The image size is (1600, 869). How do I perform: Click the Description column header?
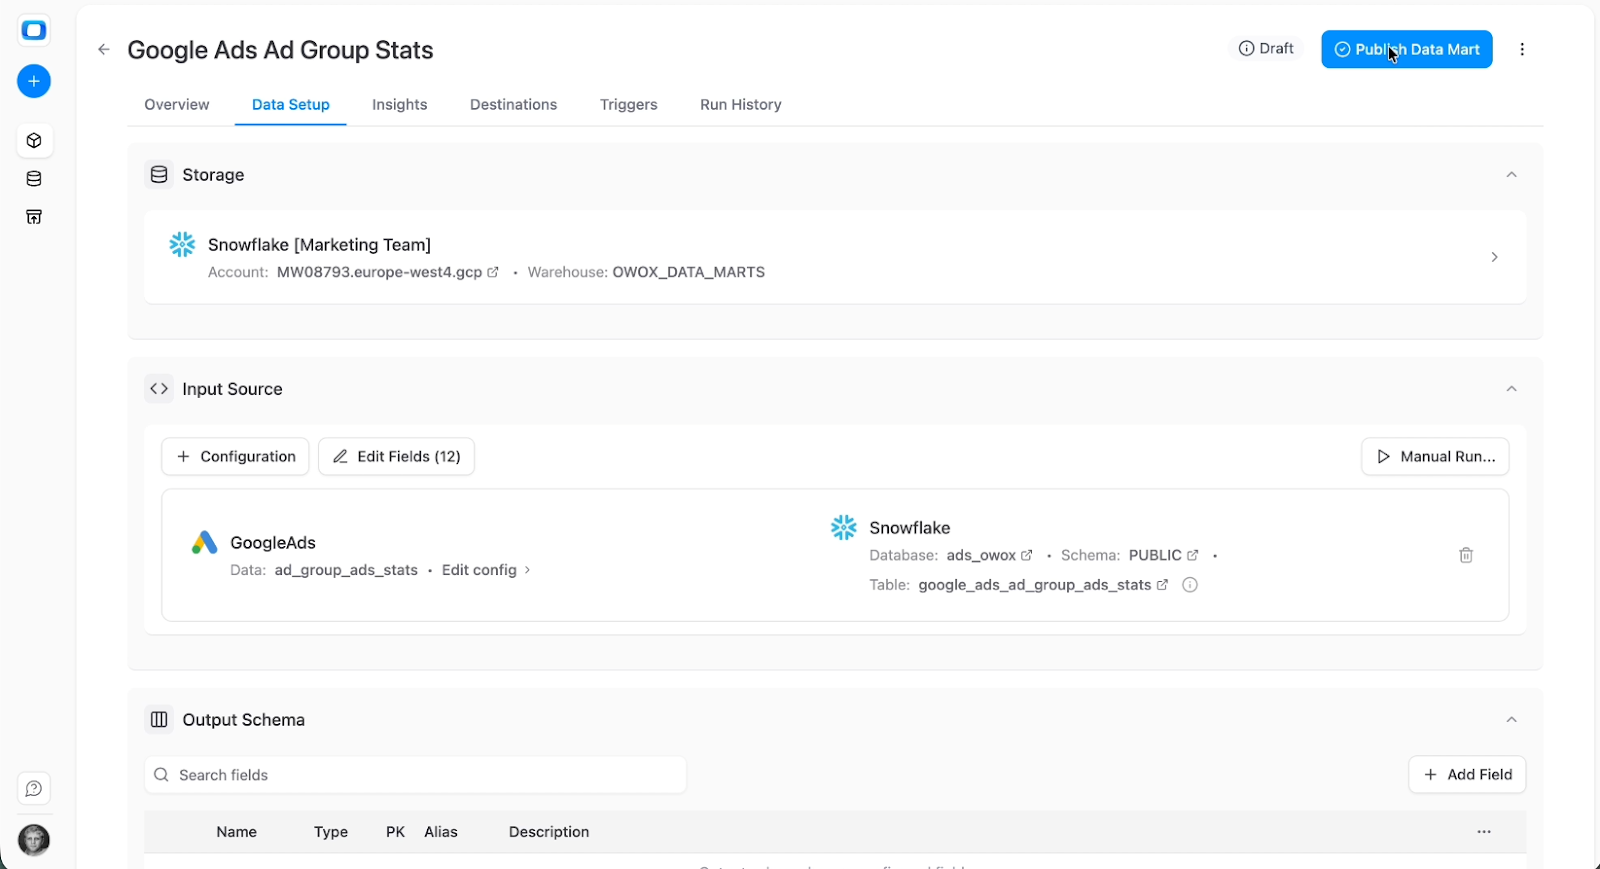pyautogui.click(x=549, y=832)
